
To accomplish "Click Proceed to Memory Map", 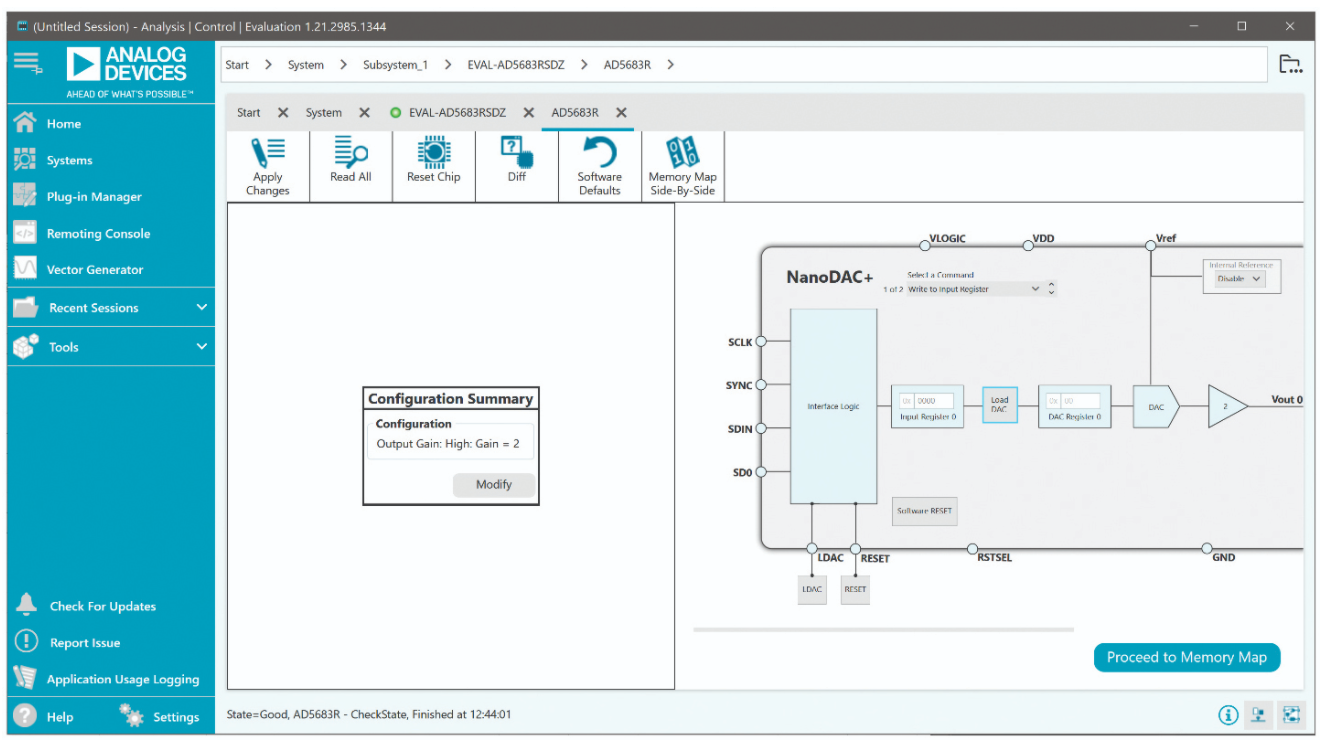I will pos(1187,657).
